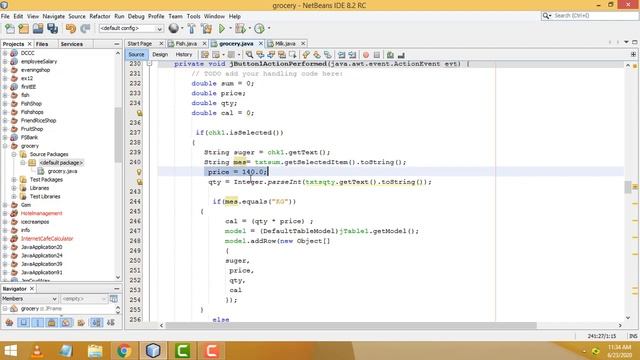Viewport: 640px width, 360px height.
Task: Switch to the Start Page tab
Action: (140, 43)
